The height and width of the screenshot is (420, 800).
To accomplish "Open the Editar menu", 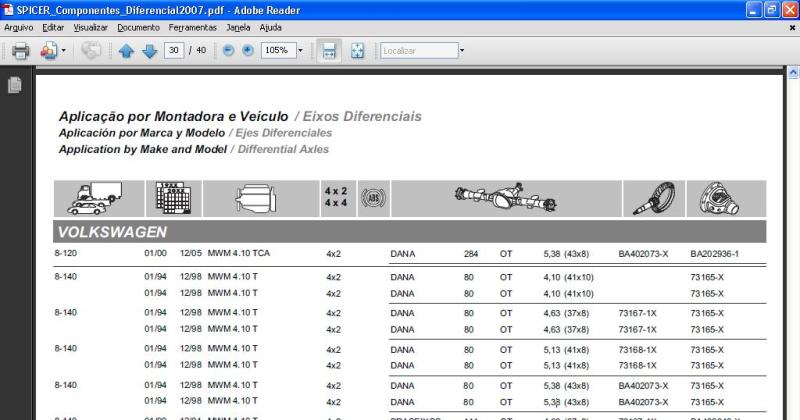I will (x=53, y=28).
